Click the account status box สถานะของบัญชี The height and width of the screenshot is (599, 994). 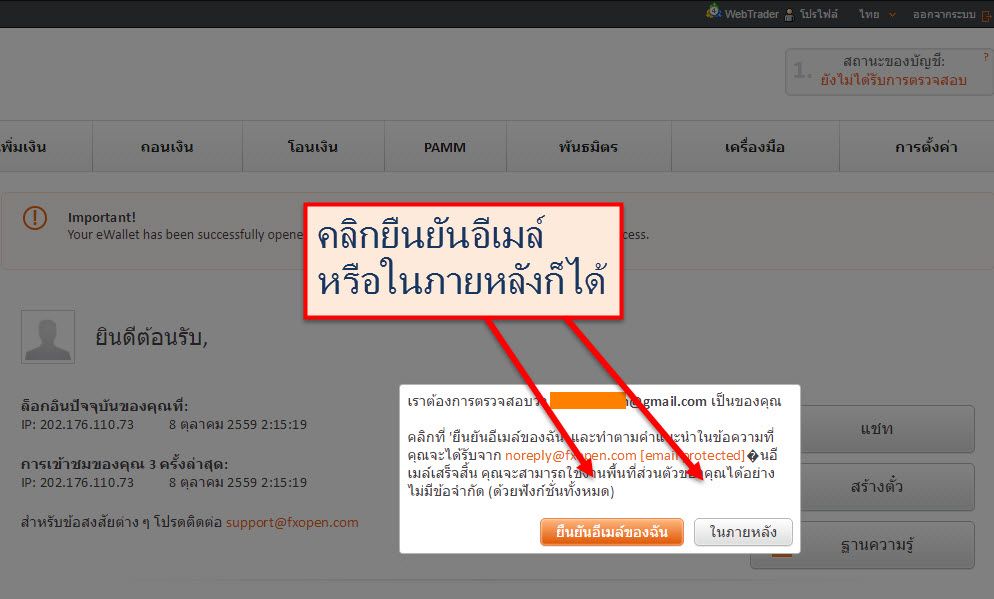tap(889, 72)
